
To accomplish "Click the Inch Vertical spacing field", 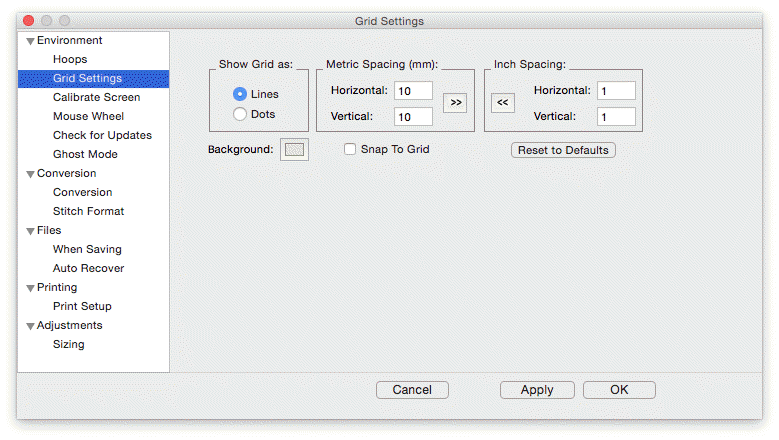I will [x=616, y=117].
